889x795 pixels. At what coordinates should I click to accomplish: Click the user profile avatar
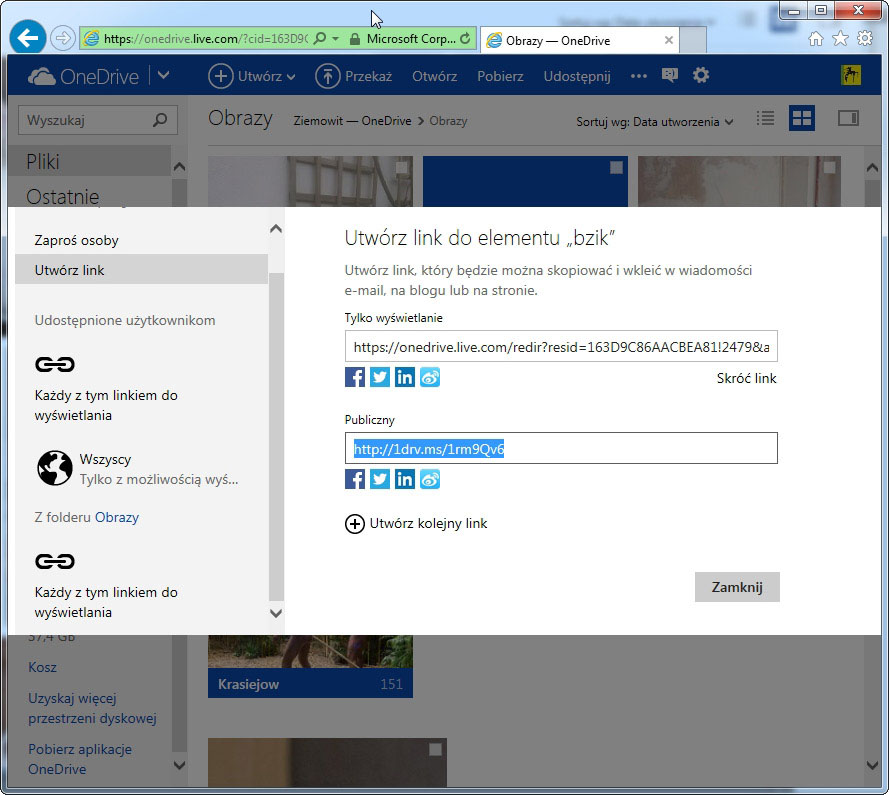pyautogui.click(x=850, y=75)
